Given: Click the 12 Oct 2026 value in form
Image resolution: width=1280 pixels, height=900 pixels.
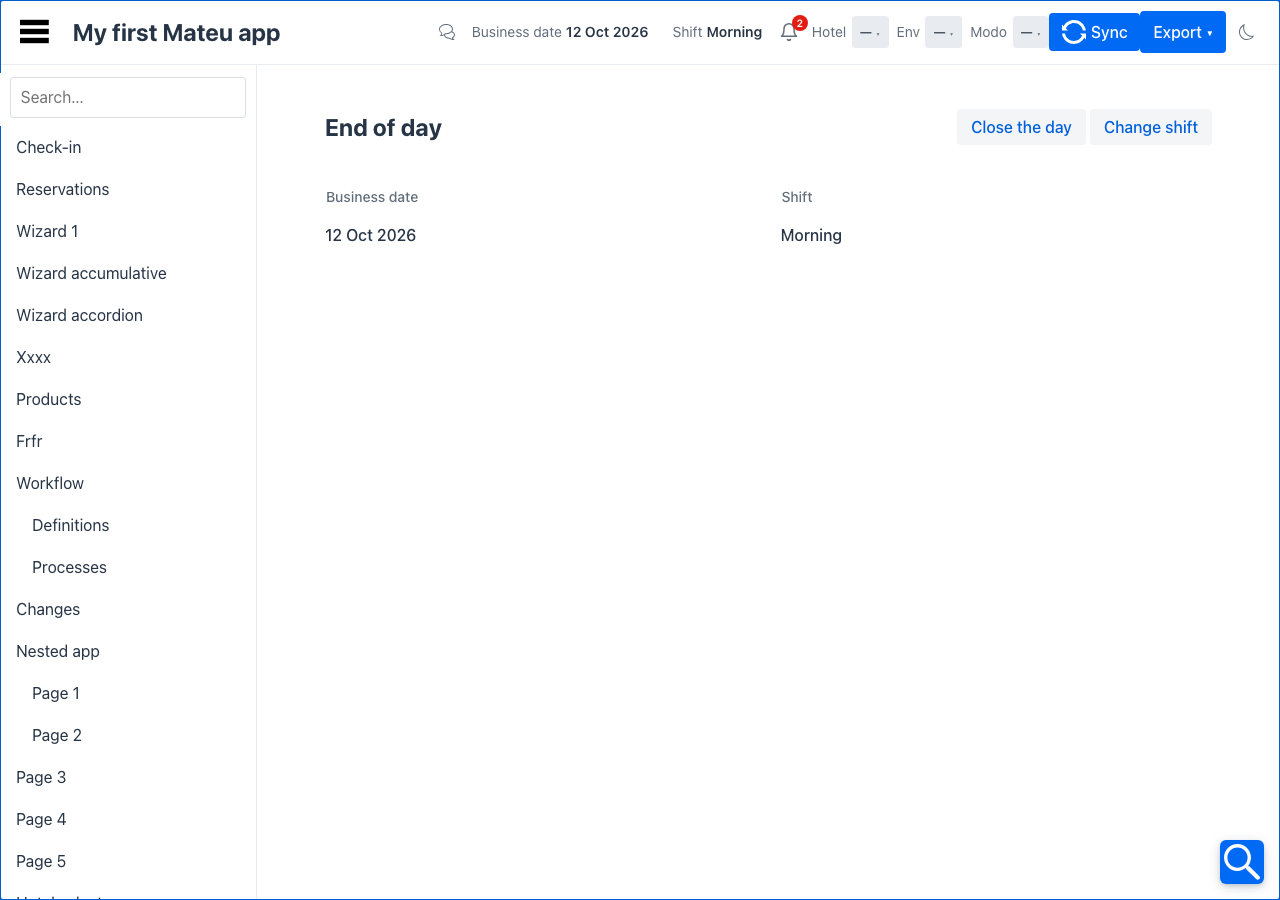Looking at the screenshot, I should (370, 235).
